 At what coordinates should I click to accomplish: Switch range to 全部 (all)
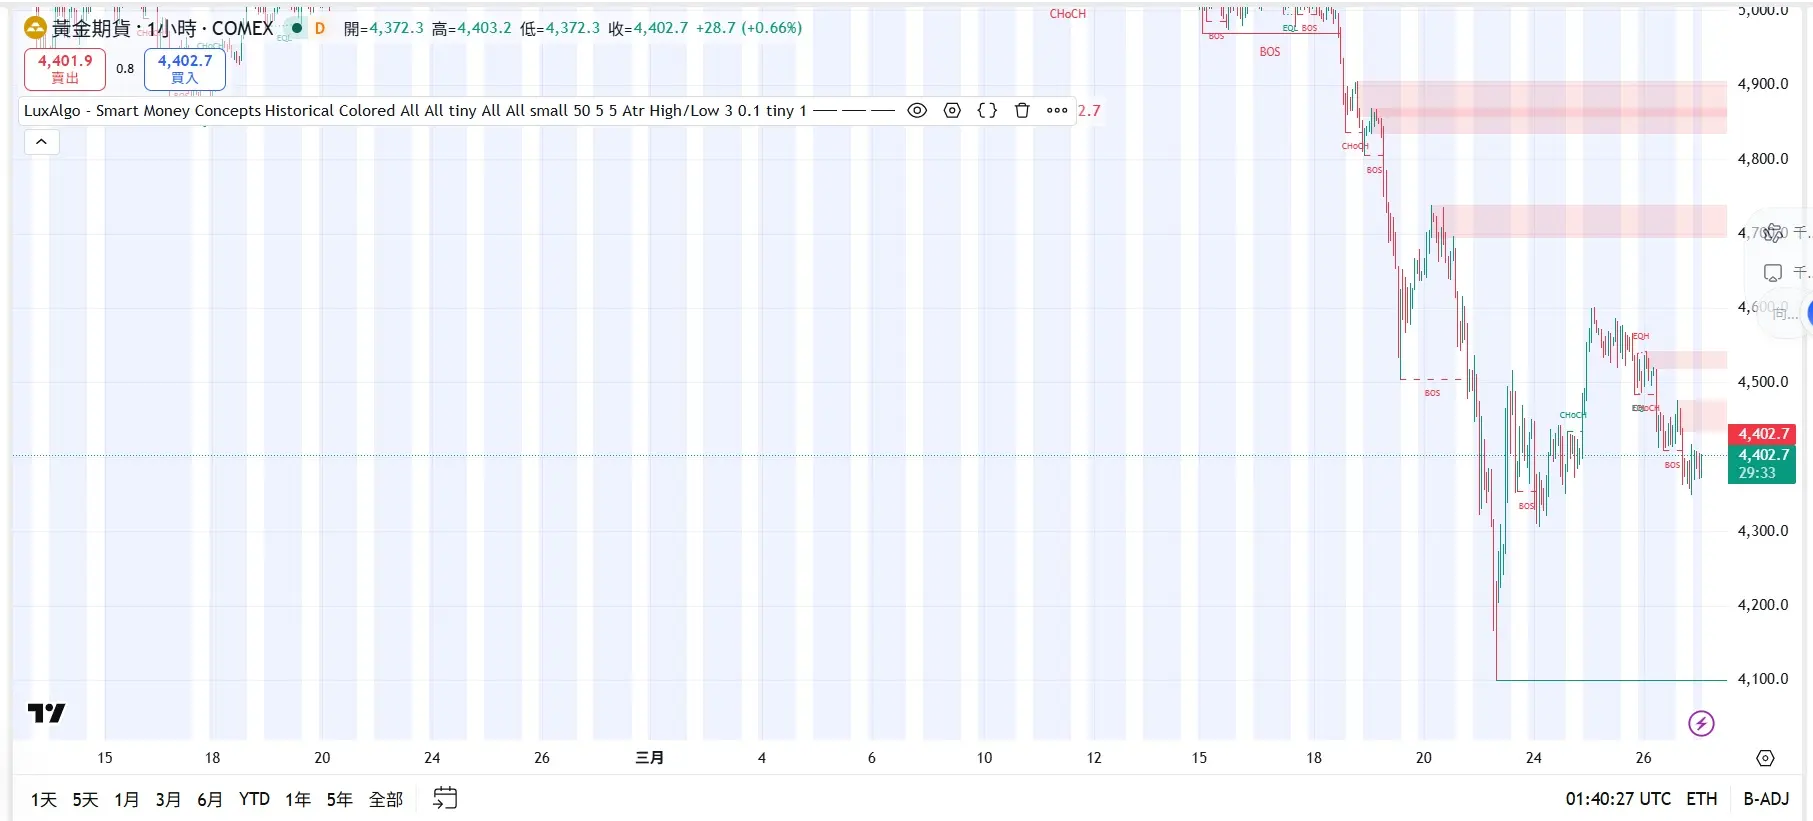pos(386,799)
